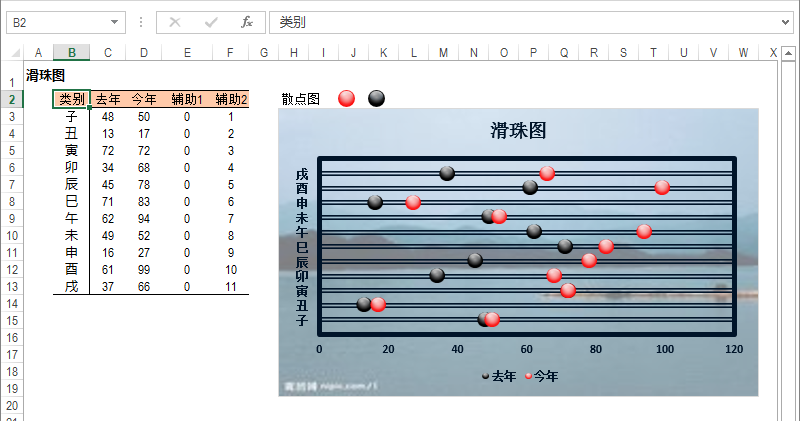
Task: Select the cell with value 99
Action: point(144,269)
